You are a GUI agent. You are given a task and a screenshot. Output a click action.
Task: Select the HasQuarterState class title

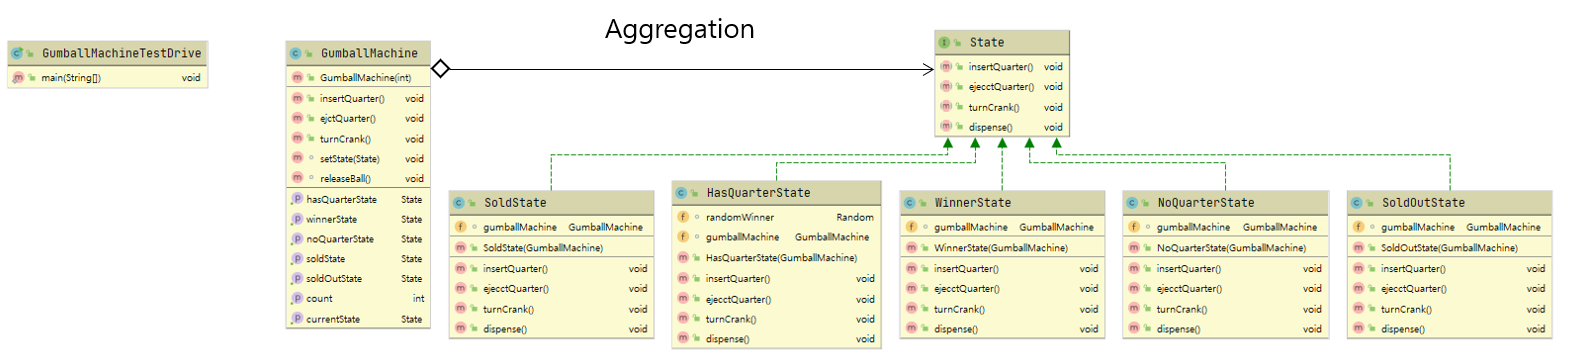(758, 193)
